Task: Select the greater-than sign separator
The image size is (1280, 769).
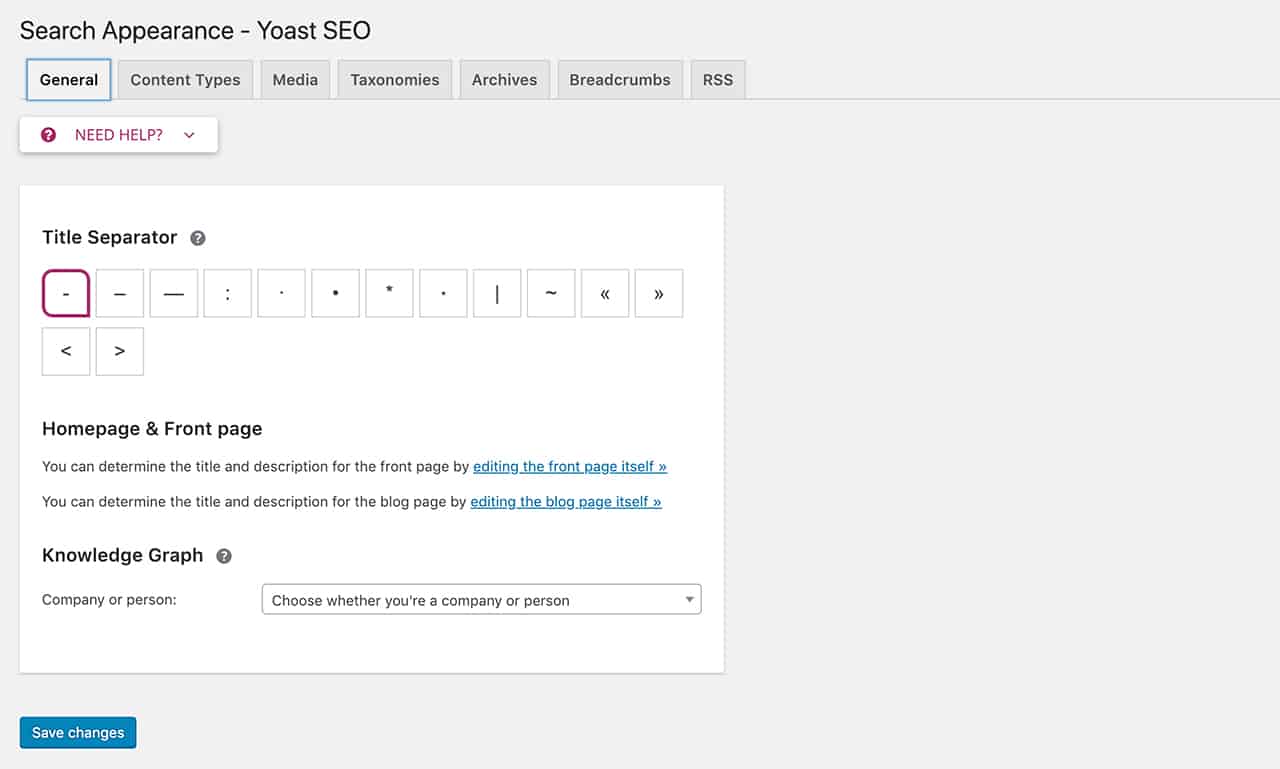Action: pos(120,351)
